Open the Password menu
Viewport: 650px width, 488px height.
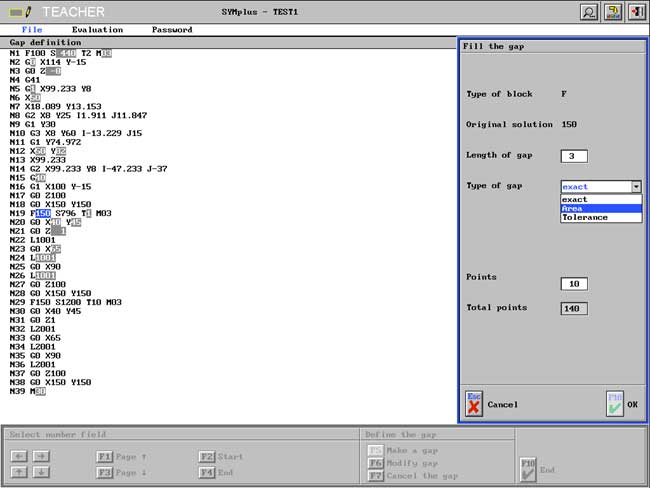click(172, 30)
